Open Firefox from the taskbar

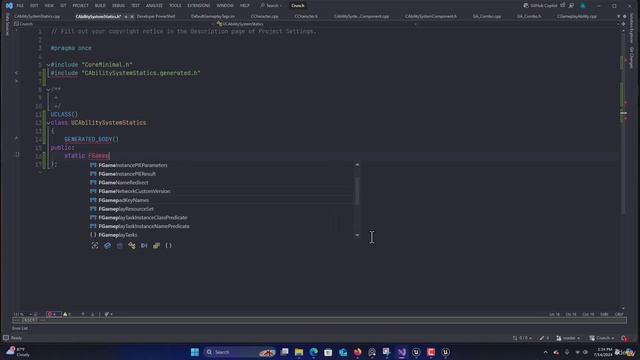click(x=358, y=352)
